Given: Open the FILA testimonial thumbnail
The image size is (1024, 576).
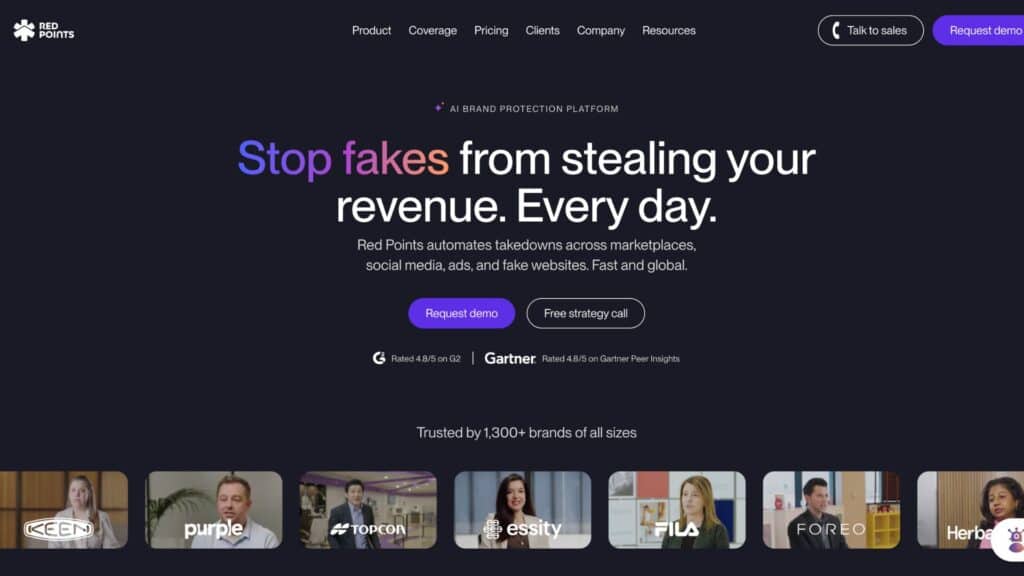Looking at the screenshot, I should 677,510.
